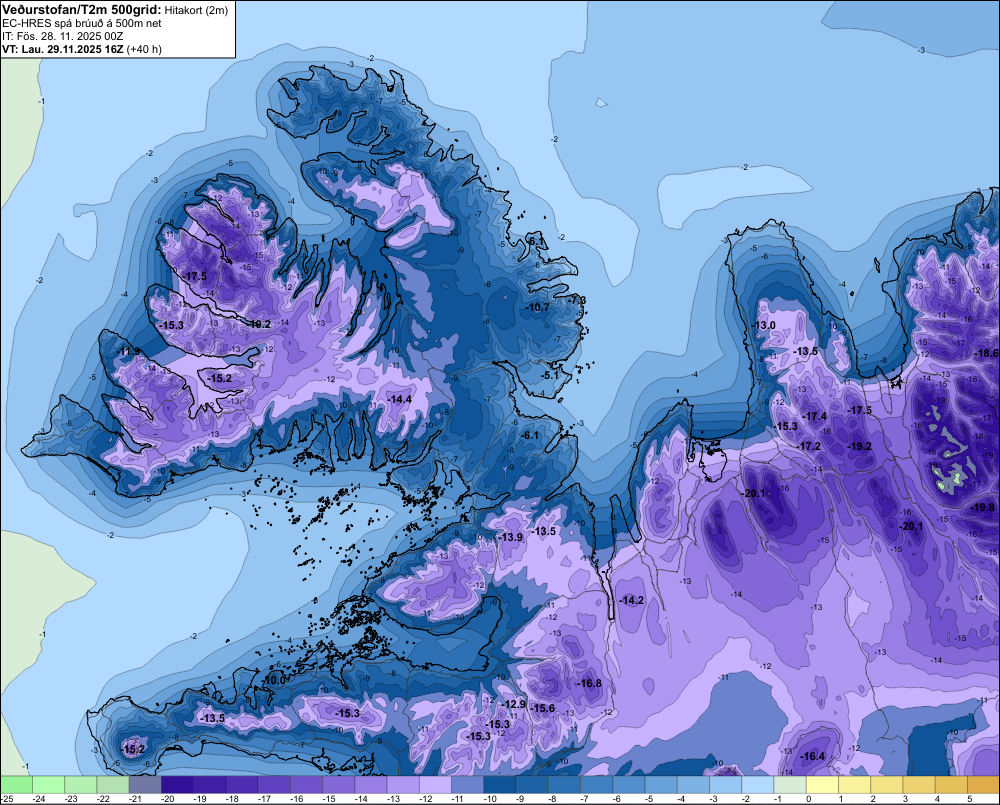The width and height of the screenshot is (1000, 805).
Task: Click the -17.4 temperature value on the map
Action: pos(815,417)
